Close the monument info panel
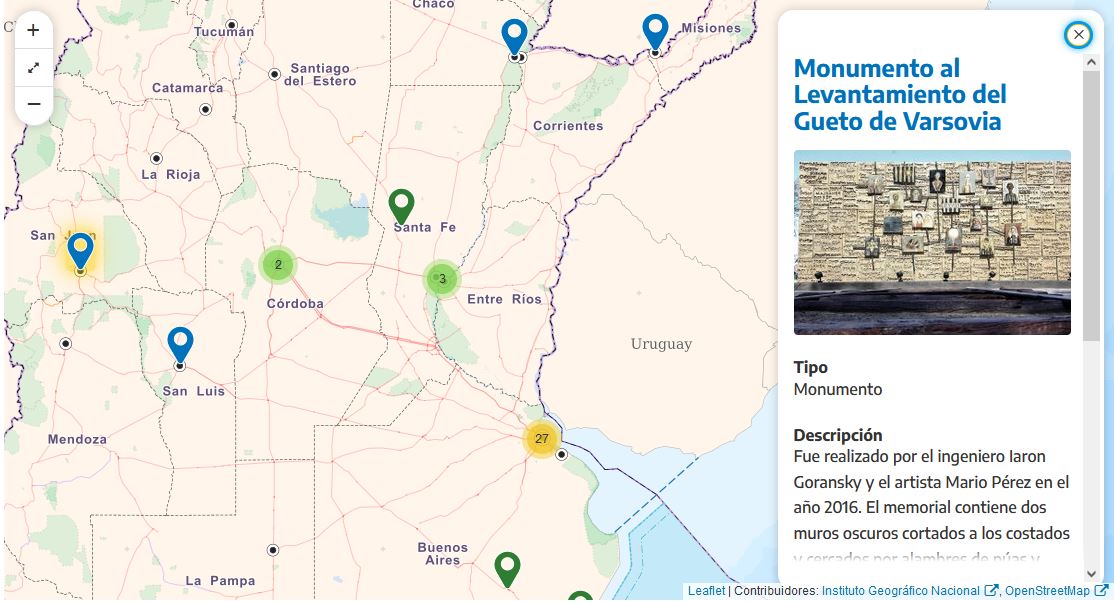Screen dimensions: 1114x602 click(x=1078, y=34)
